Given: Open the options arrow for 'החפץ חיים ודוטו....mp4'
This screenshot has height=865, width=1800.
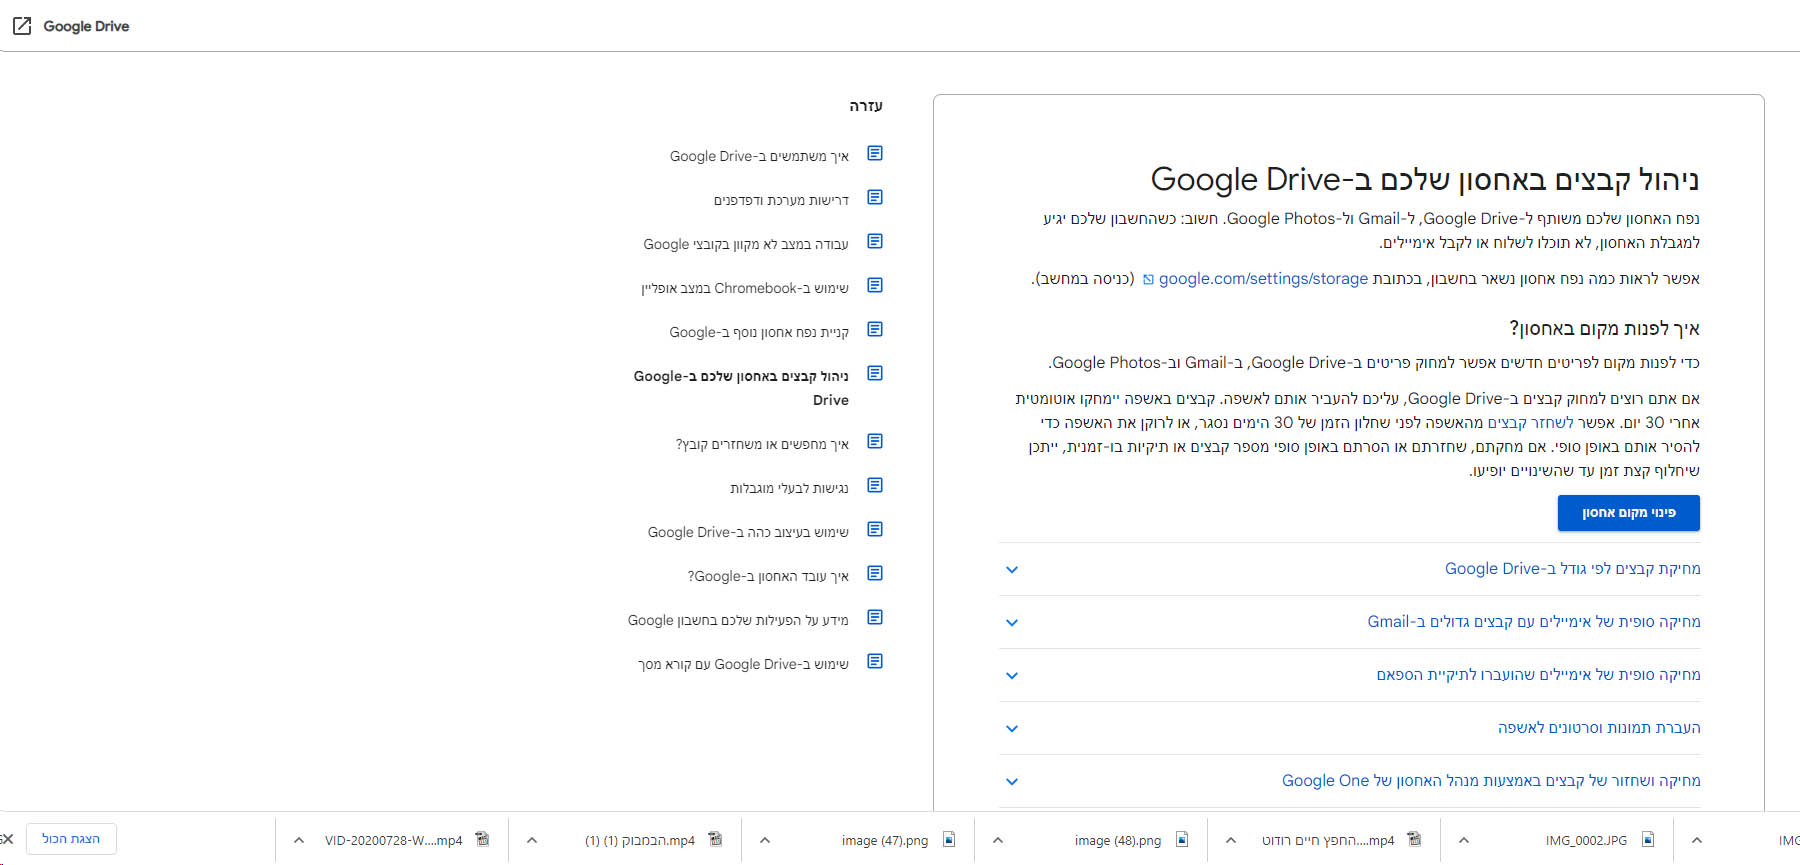Looking at the screenshot, I should tap(1231, 840).
